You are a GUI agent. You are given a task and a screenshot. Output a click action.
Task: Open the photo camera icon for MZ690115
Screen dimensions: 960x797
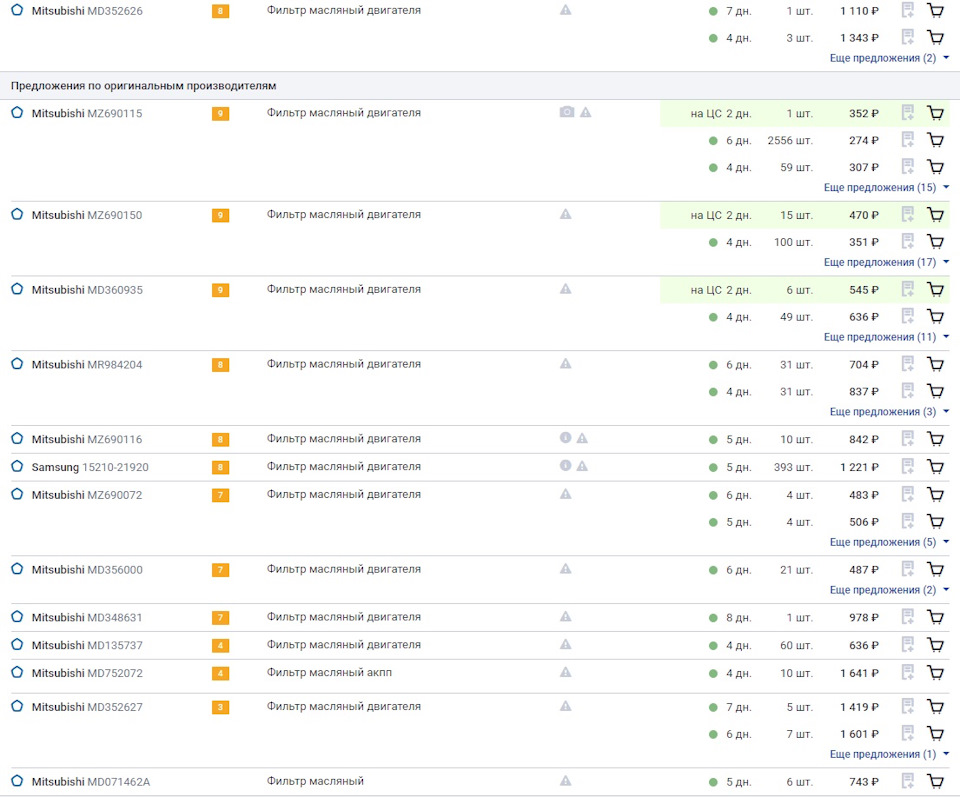[567, 112]
